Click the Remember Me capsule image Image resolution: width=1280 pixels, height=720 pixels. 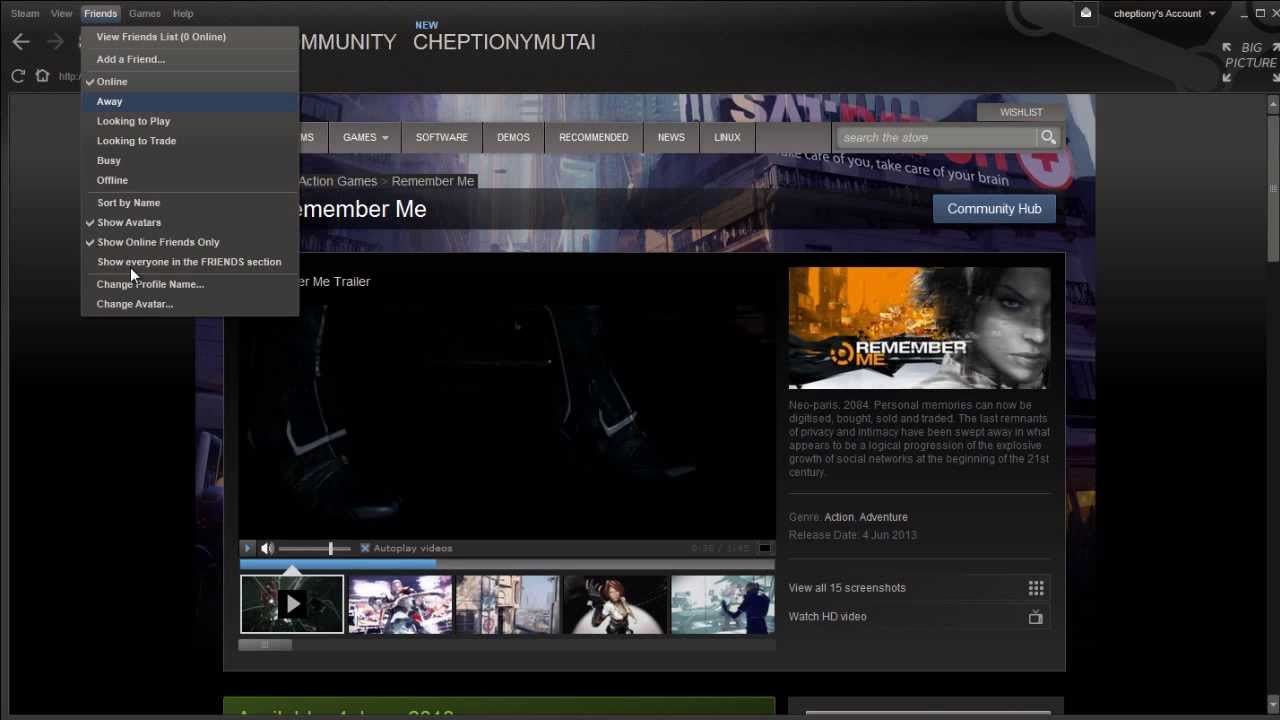[x=919, y=328]
